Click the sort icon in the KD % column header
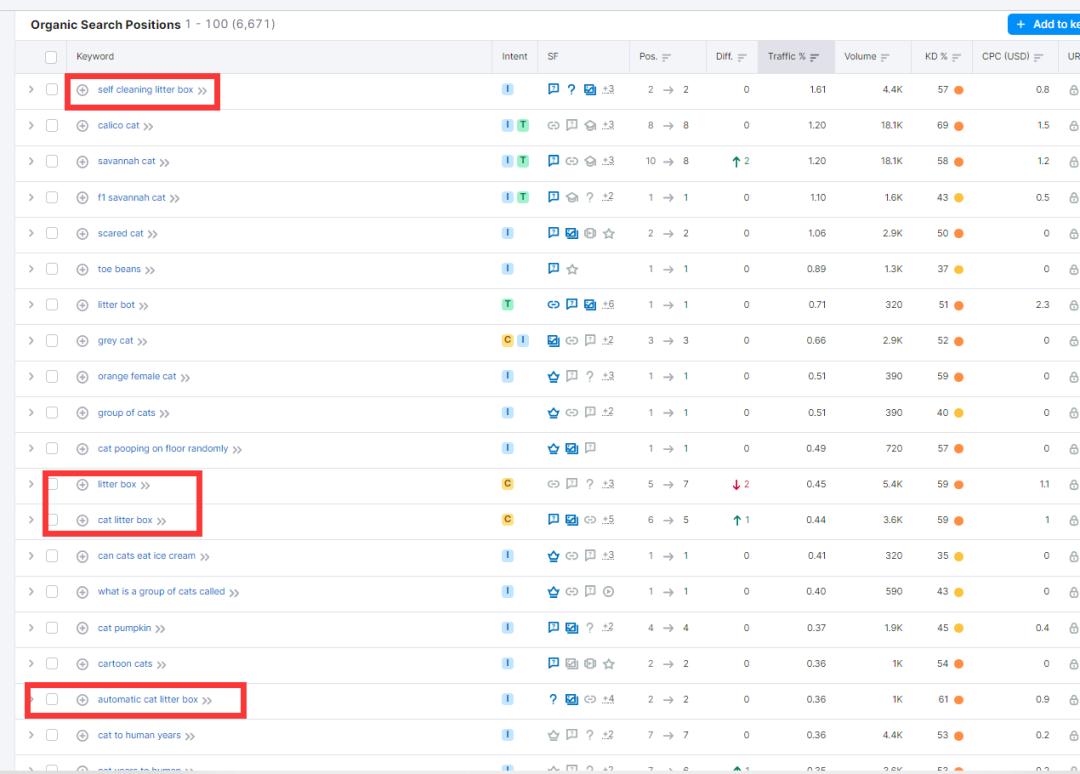This screenshot has height=774, width=1080. click(956, 57)
